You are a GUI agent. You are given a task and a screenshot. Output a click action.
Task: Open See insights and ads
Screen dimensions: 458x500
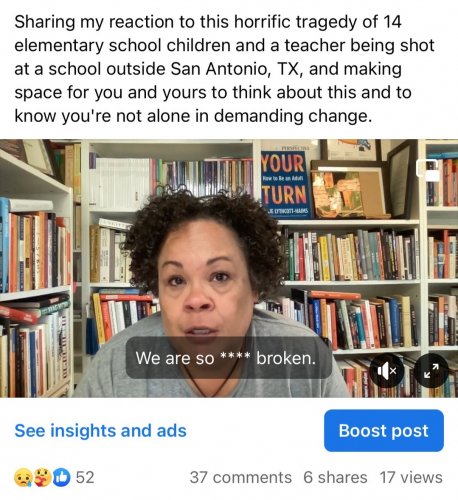pyautogui.click(x=100, y=430)
